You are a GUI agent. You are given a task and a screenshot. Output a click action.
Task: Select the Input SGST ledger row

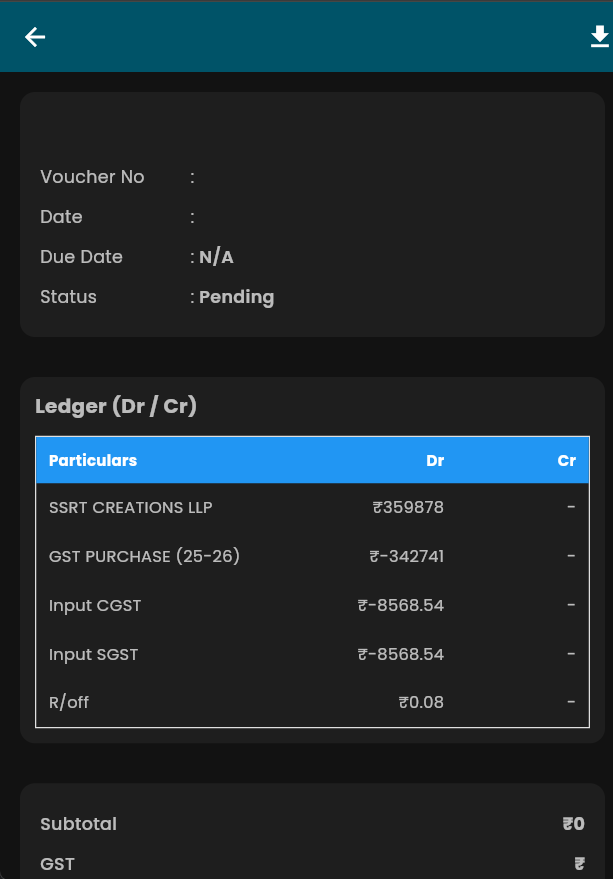pyautogui.click(x=312, y=654)
